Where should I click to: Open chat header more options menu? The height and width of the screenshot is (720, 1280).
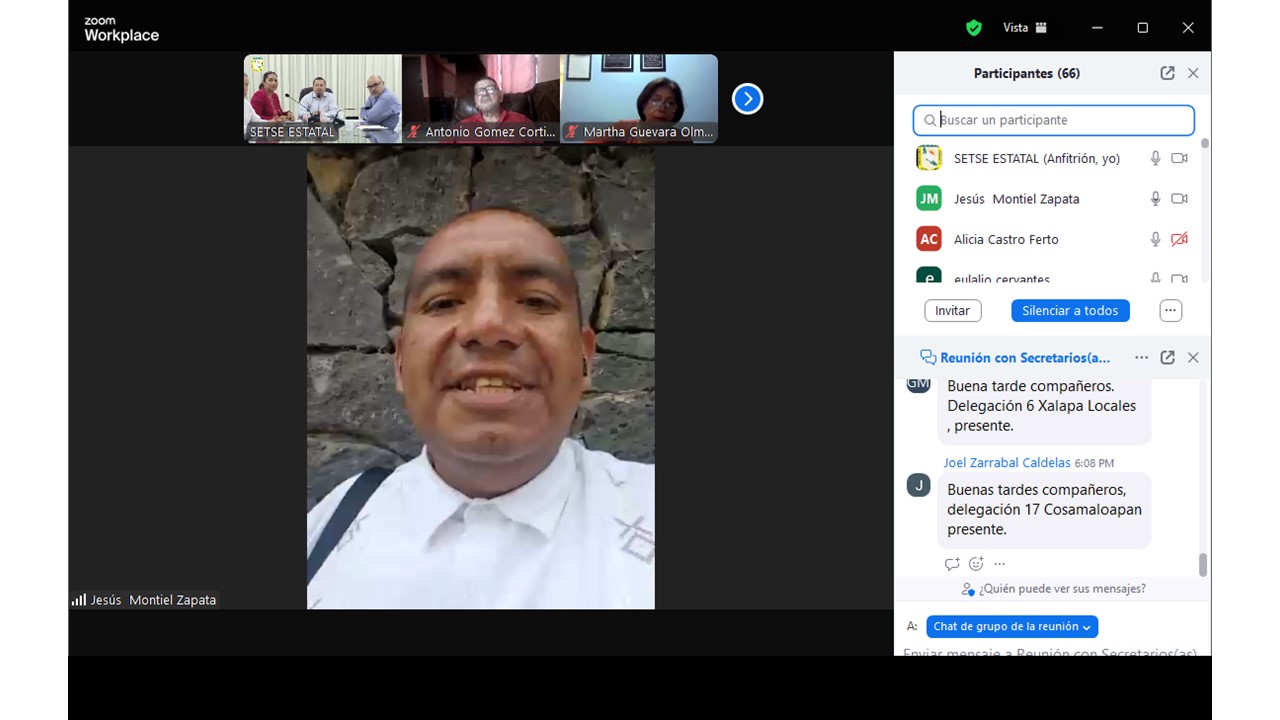click(1141, 357)
